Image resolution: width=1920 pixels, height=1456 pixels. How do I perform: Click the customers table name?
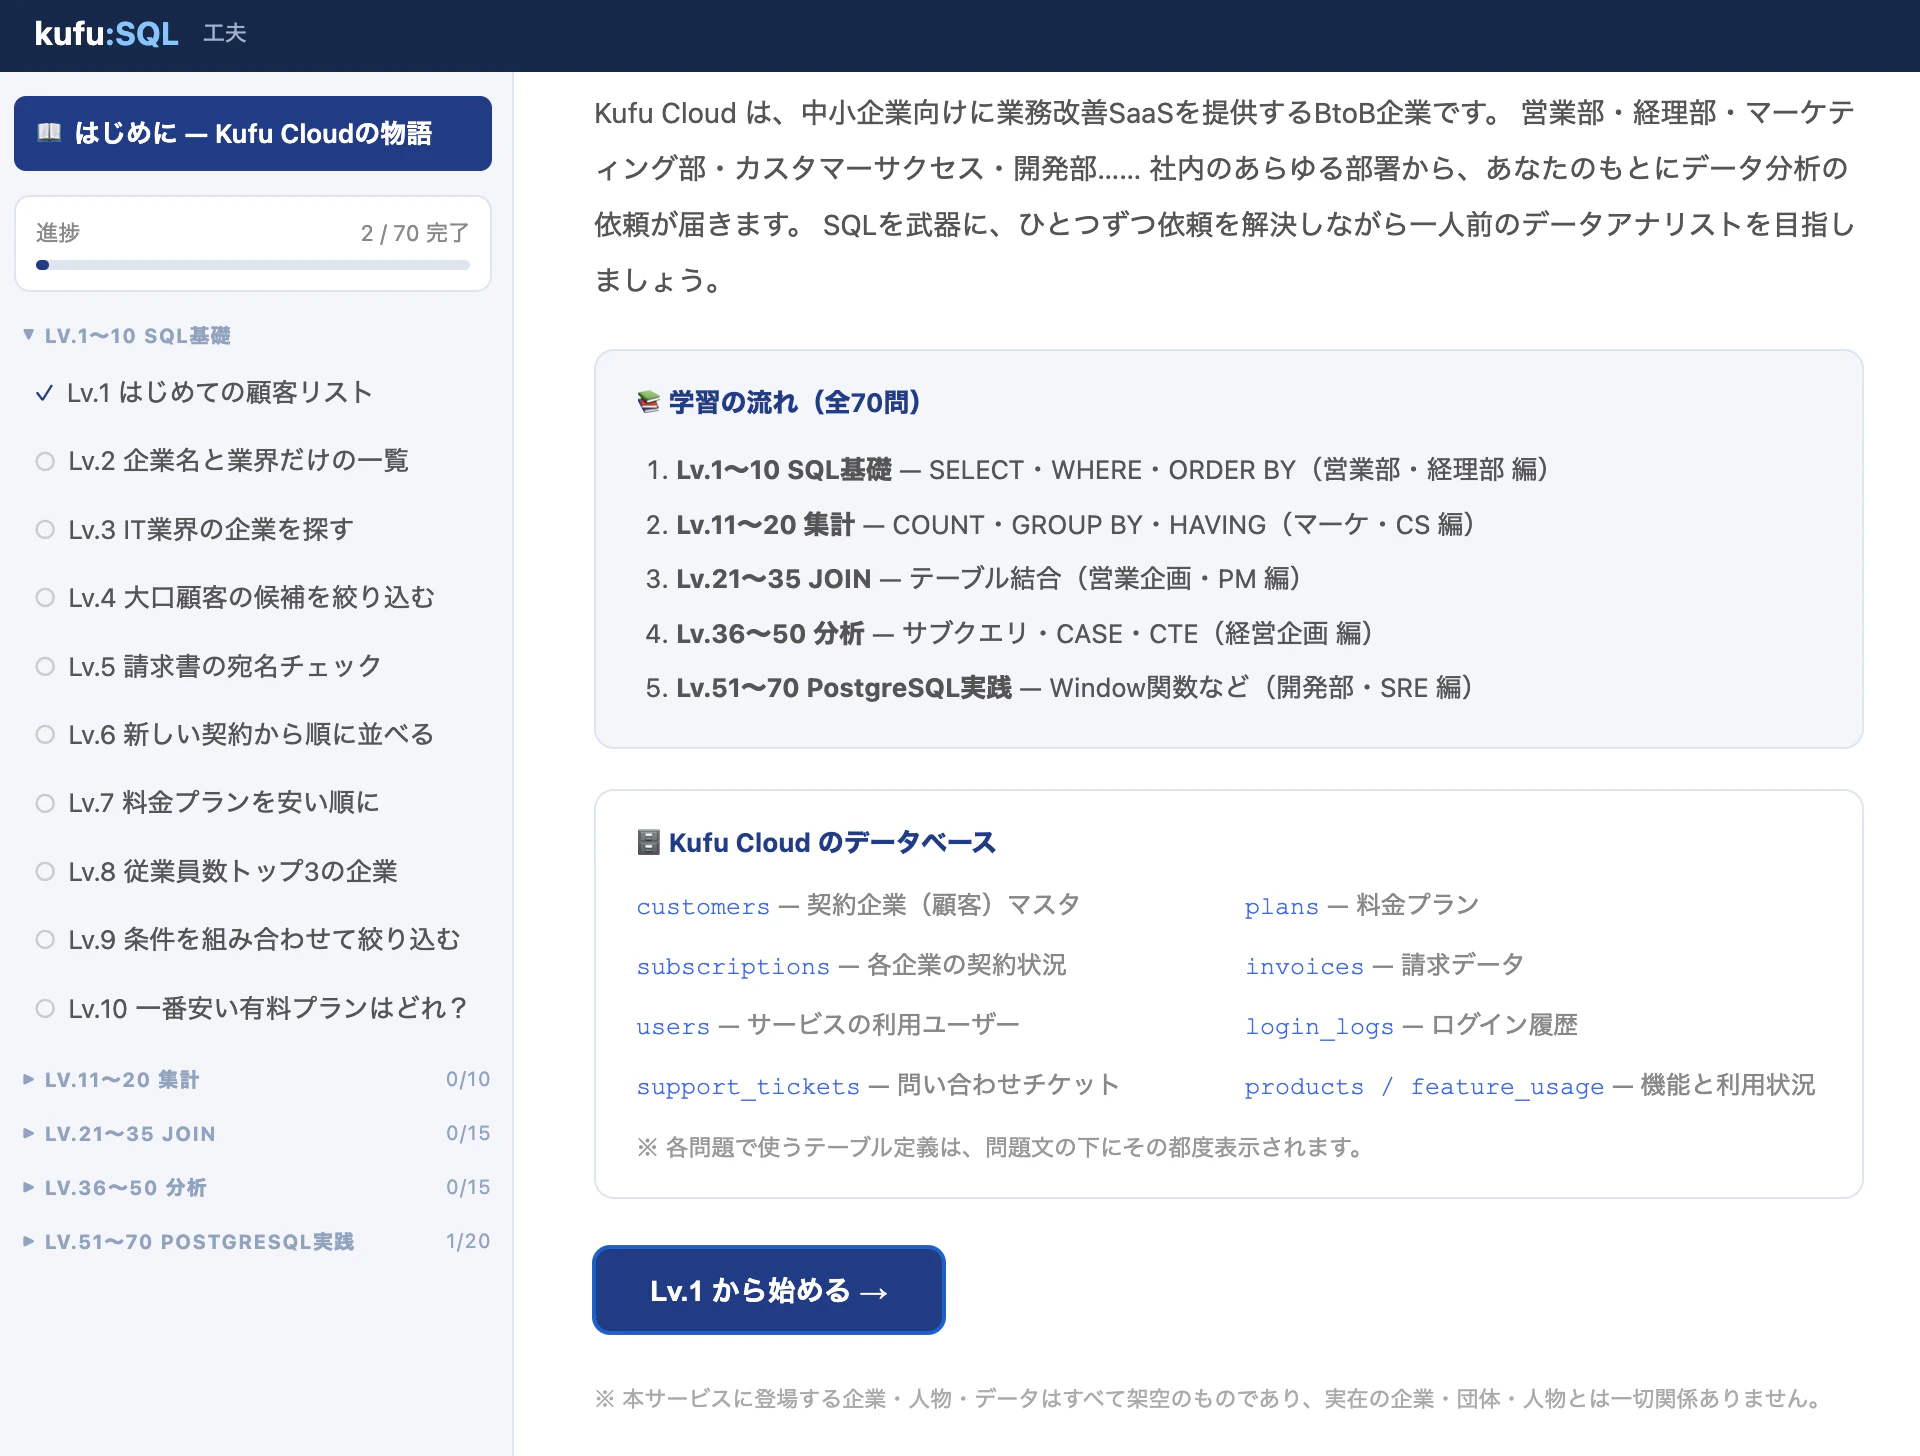[x=703, y=907]
